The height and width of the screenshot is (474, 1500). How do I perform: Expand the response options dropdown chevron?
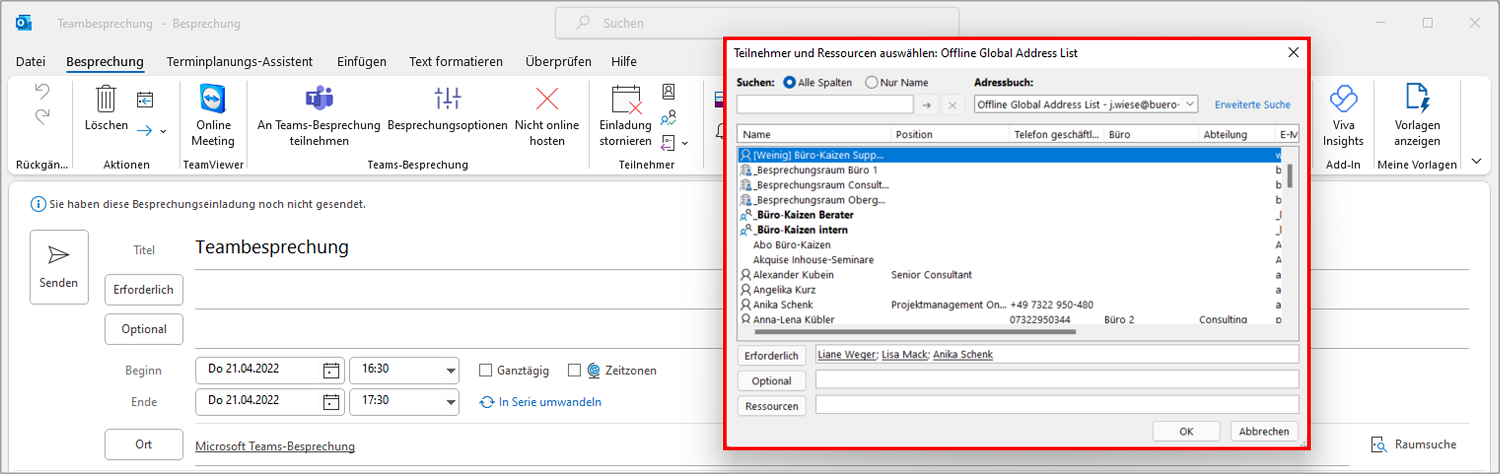pyautogui.click(x=685, y=143)
